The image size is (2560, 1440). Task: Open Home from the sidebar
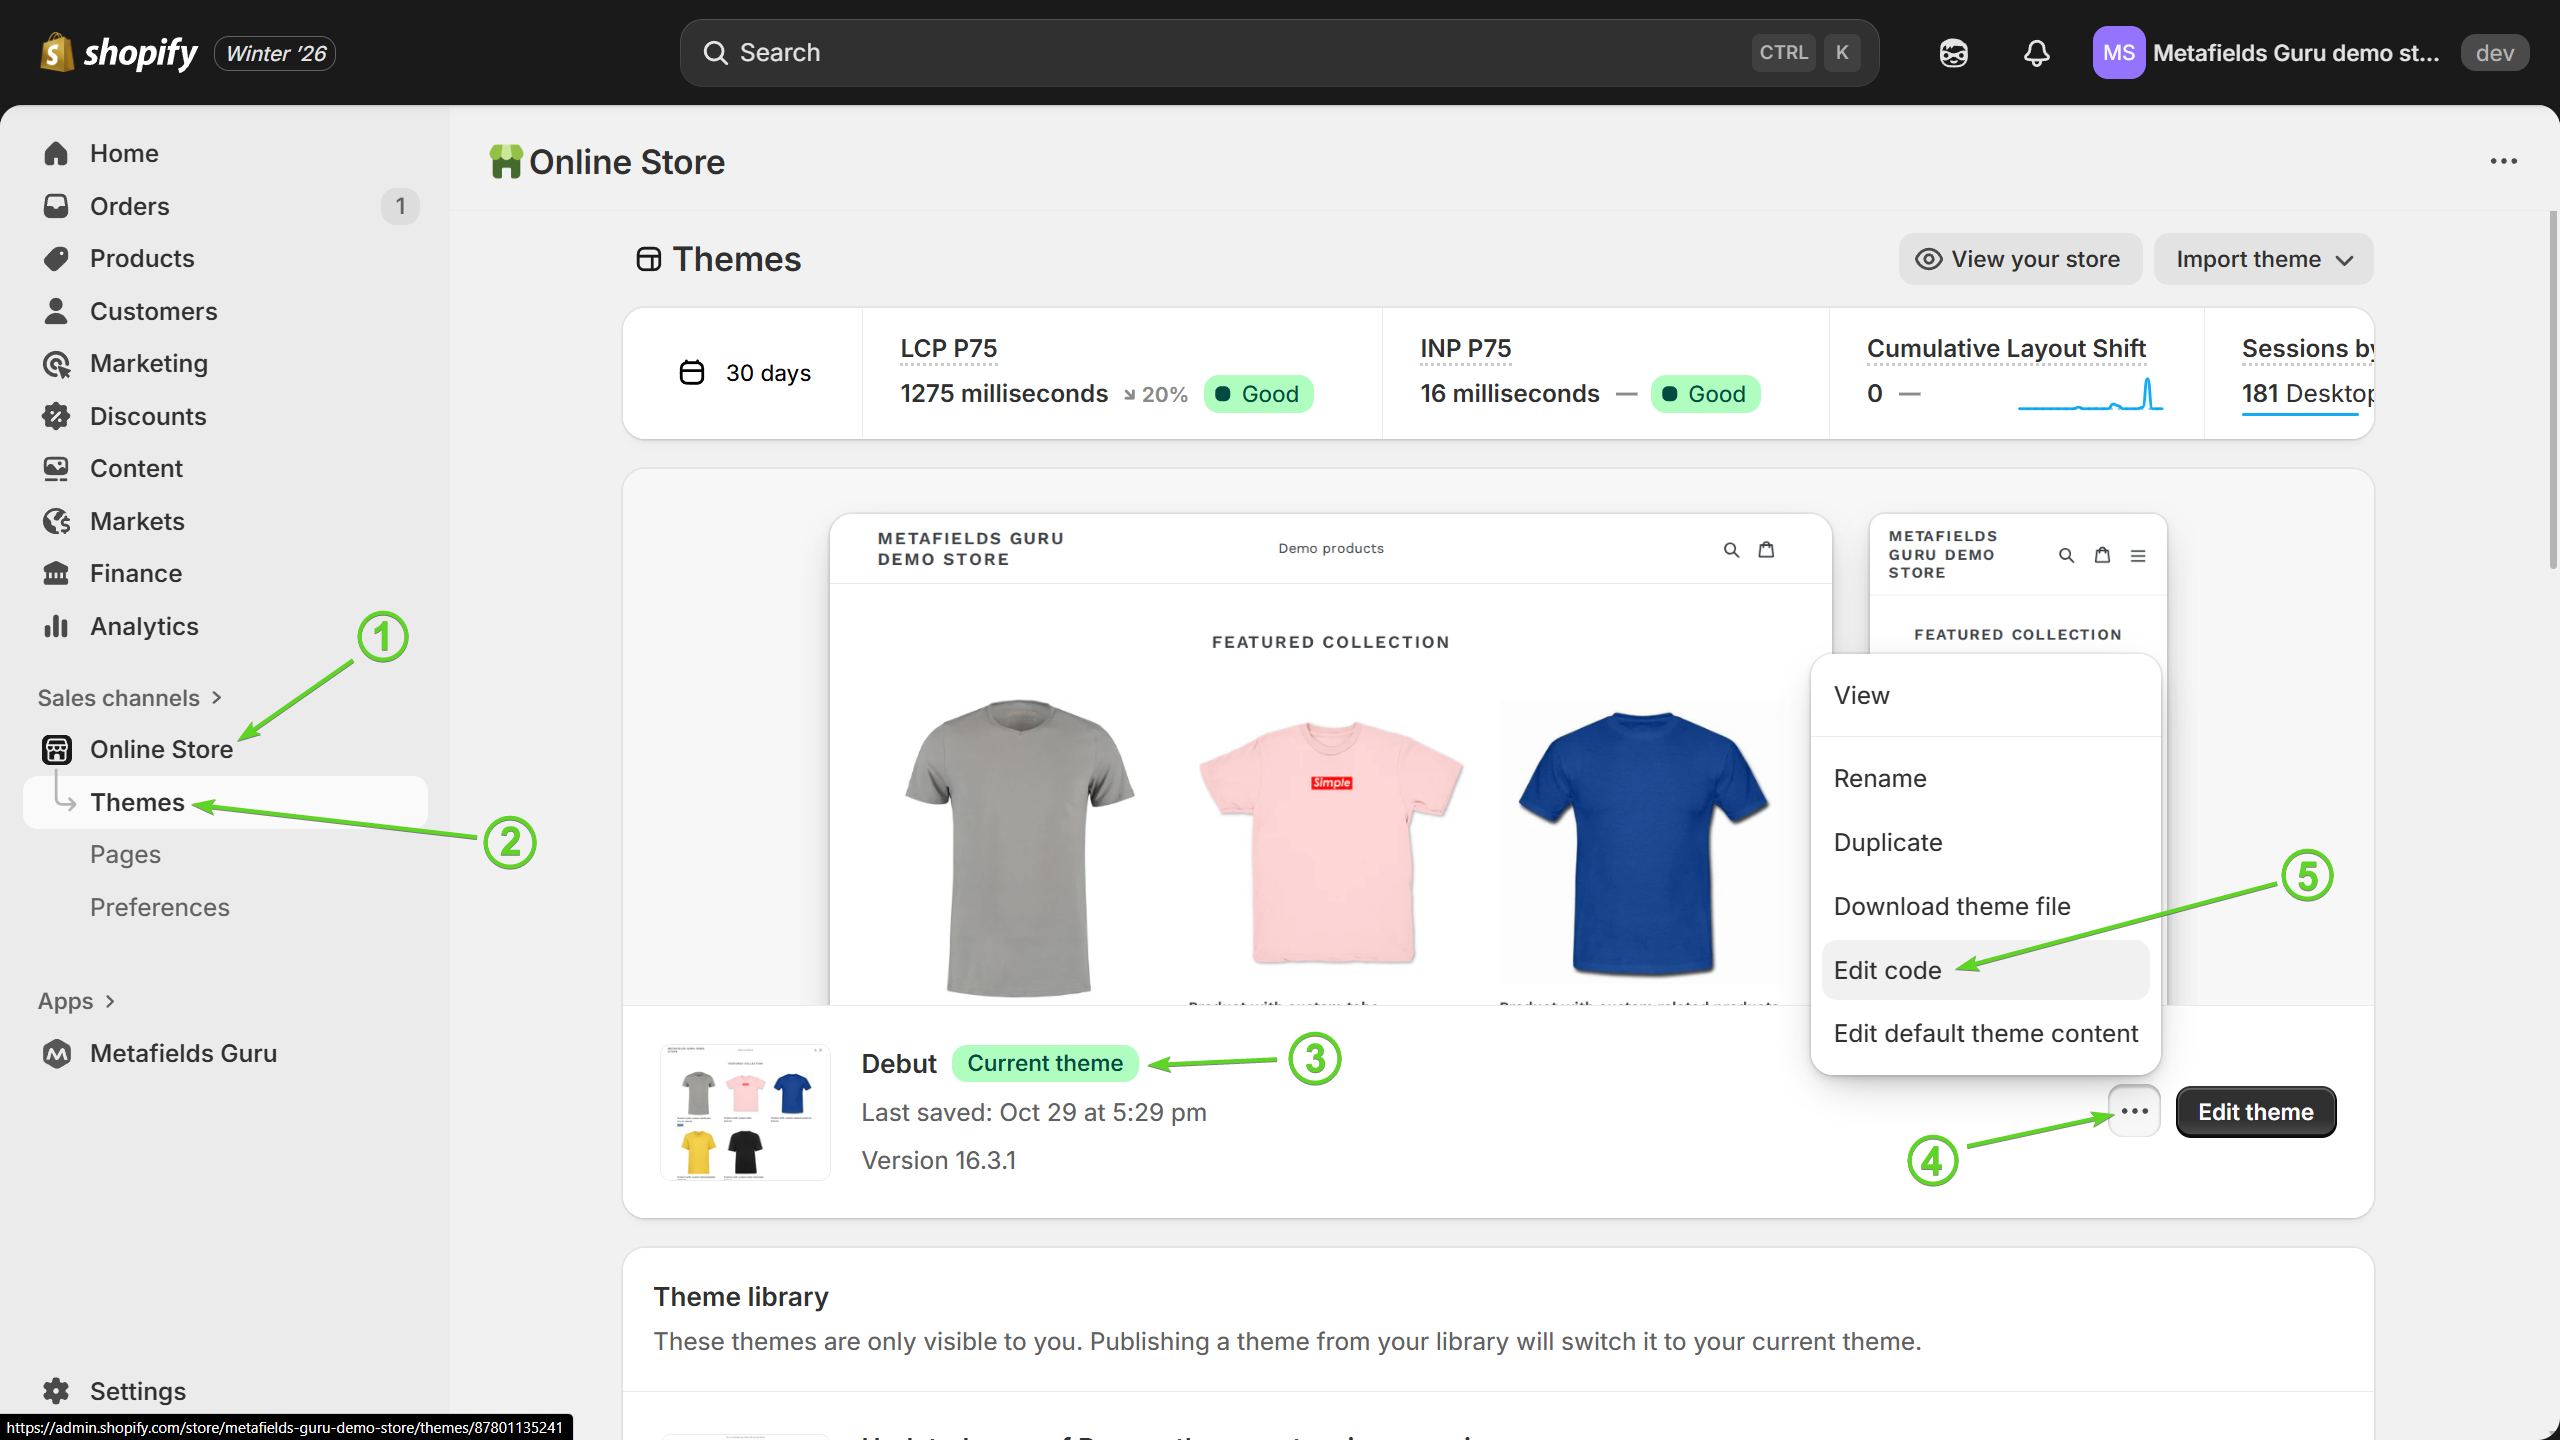123,153
